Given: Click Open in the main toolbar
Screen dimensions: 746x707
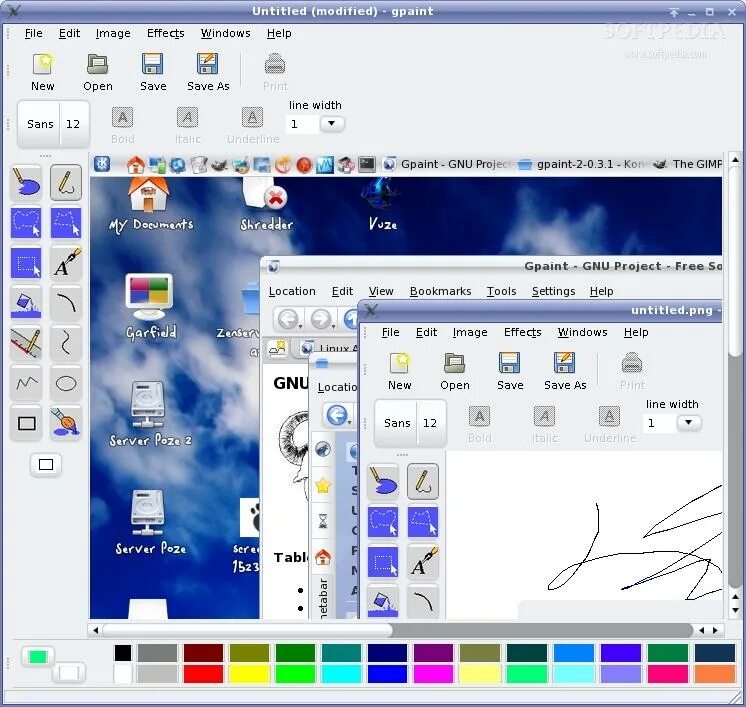Looking at the screenshot, I should (x=98, y=72).
